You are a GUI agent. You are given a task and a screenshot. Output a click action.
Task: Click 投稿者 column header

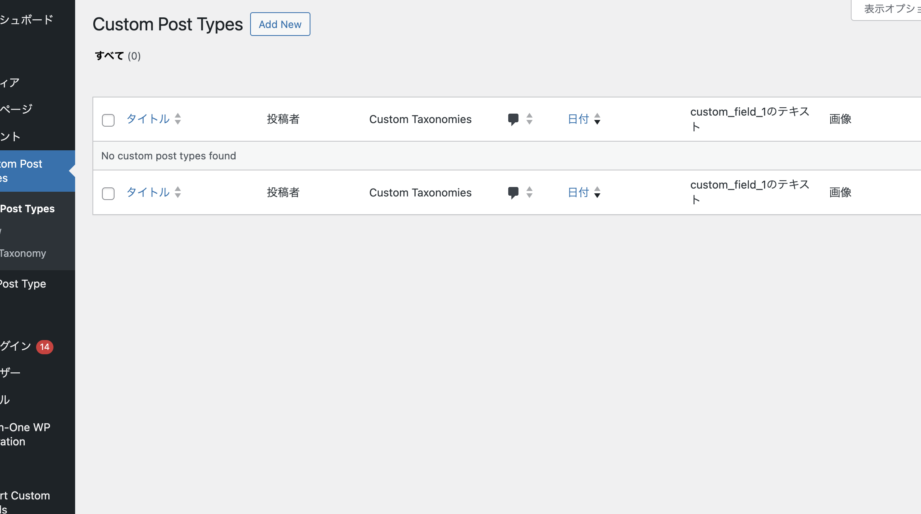[283, 119]
